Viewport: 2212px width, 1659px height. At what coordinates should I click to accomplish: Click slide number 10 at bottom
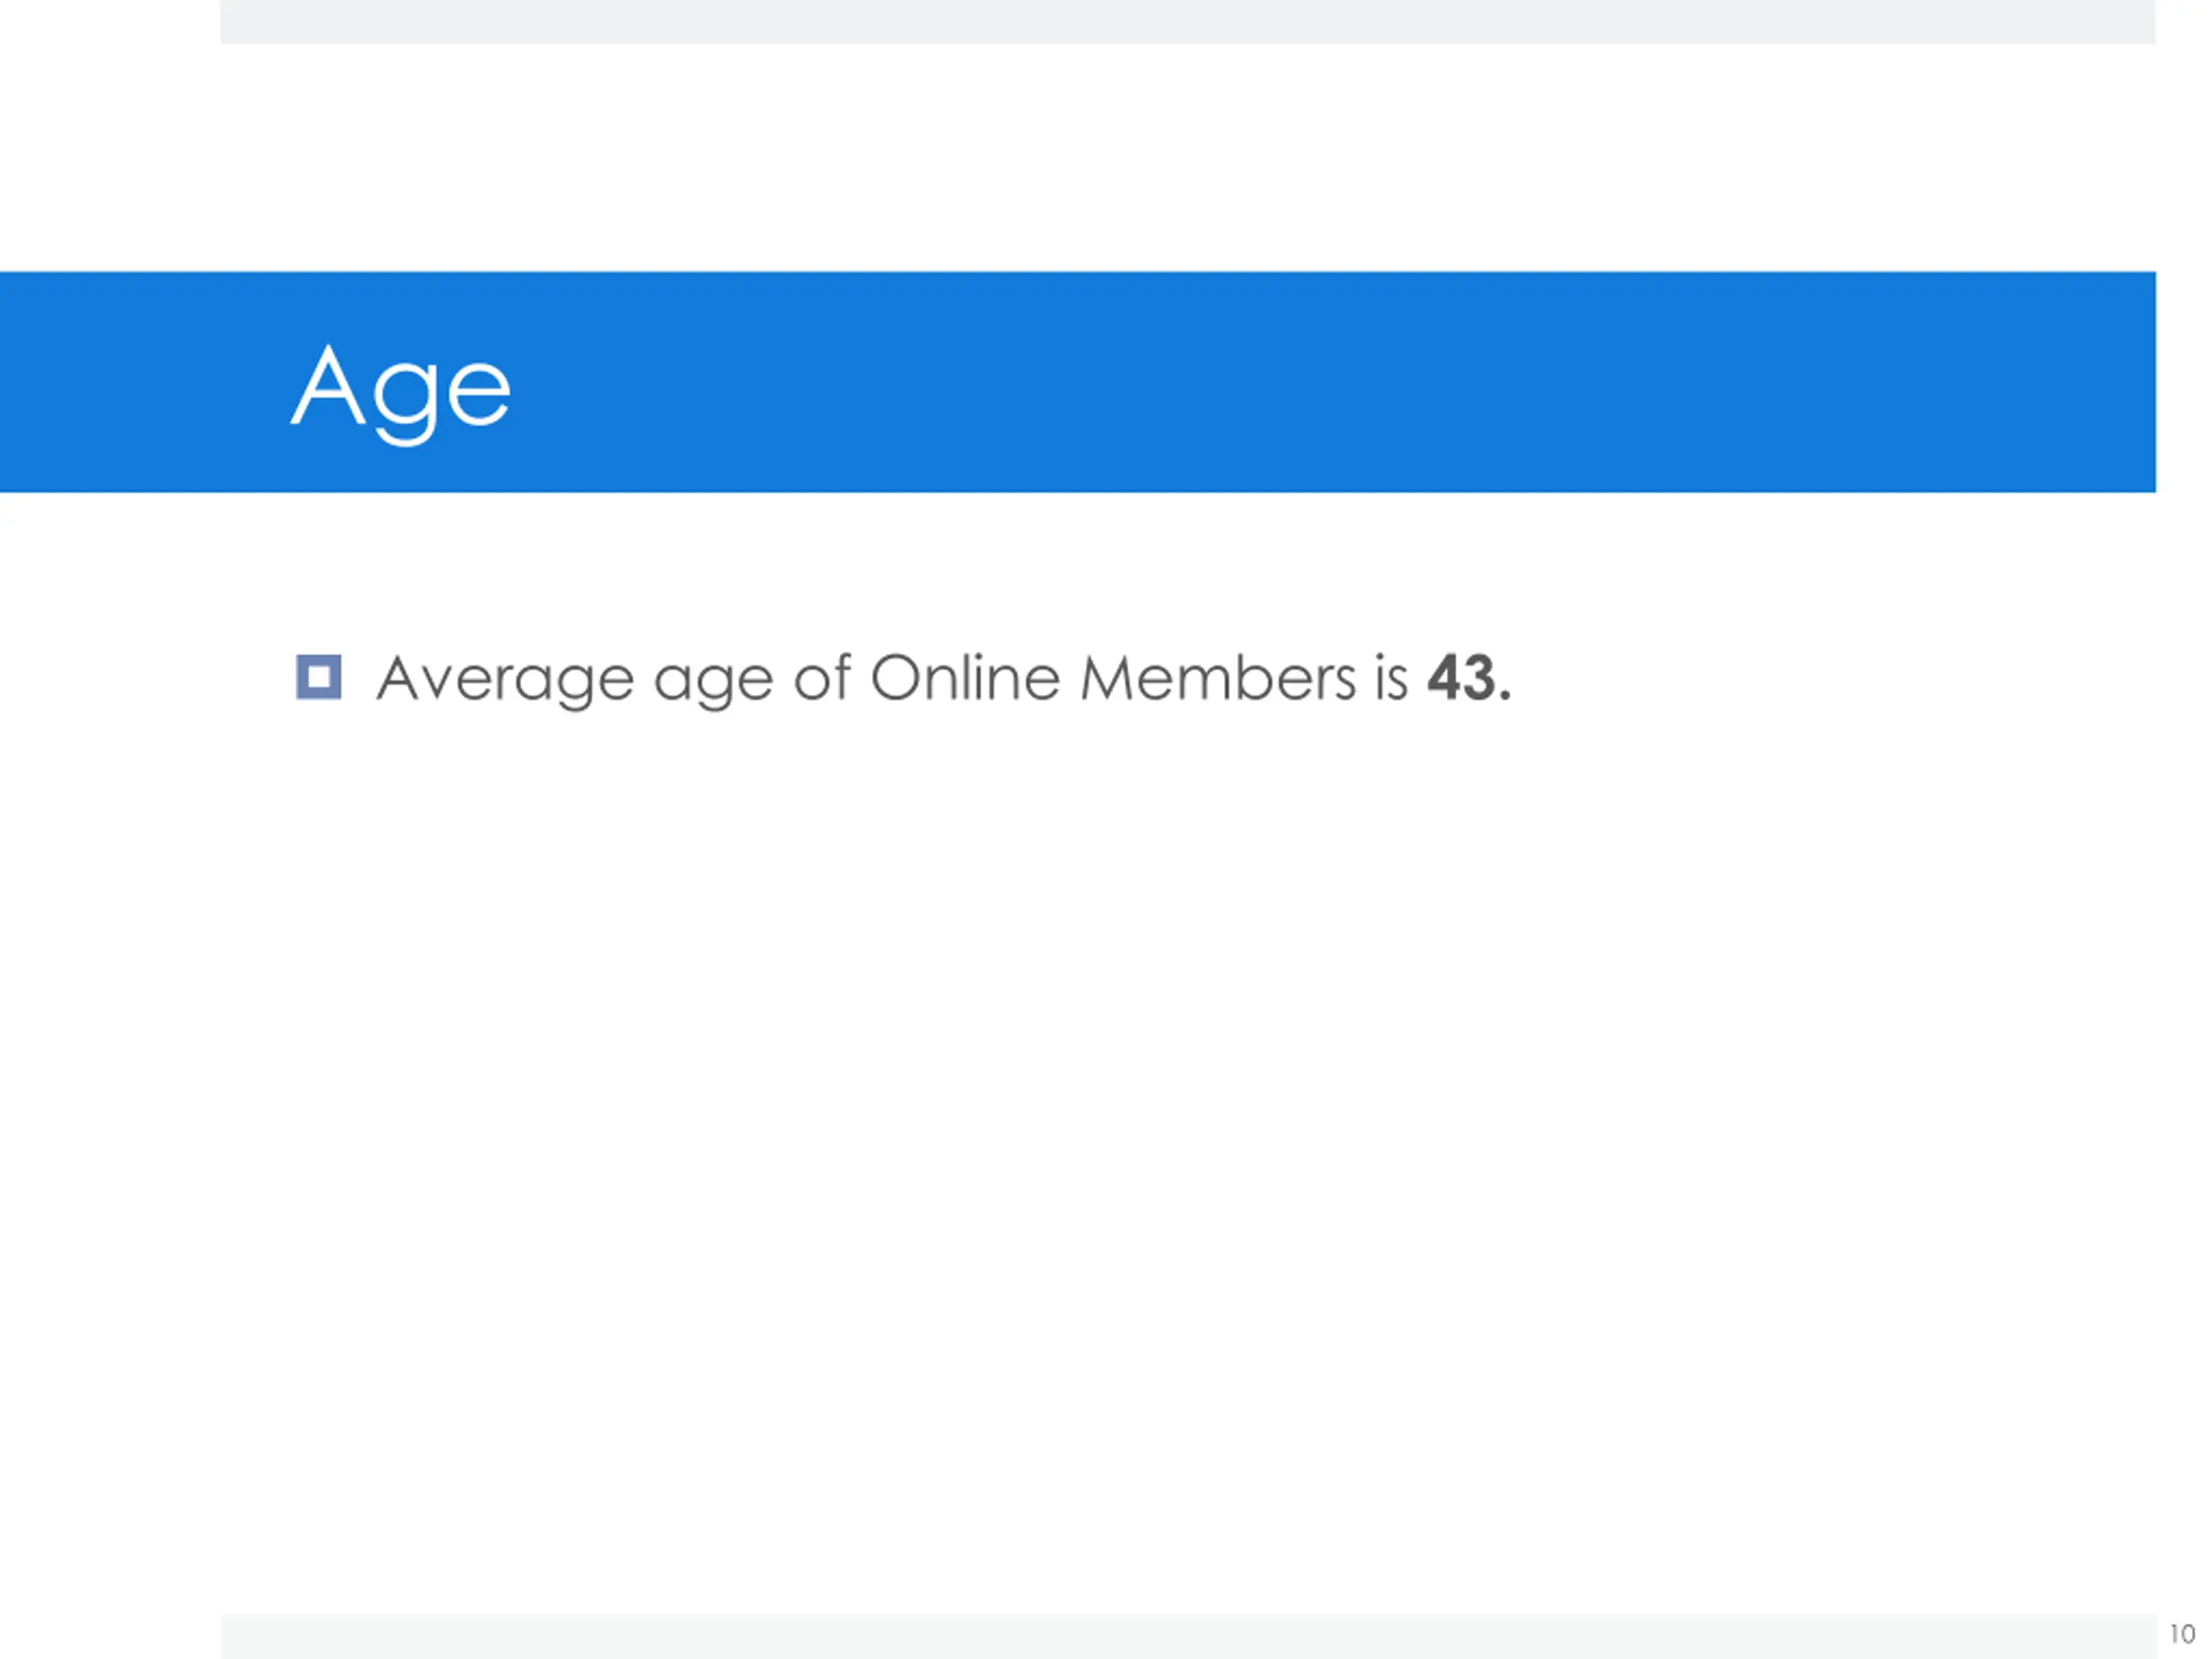click(x=2181, y=1634)
